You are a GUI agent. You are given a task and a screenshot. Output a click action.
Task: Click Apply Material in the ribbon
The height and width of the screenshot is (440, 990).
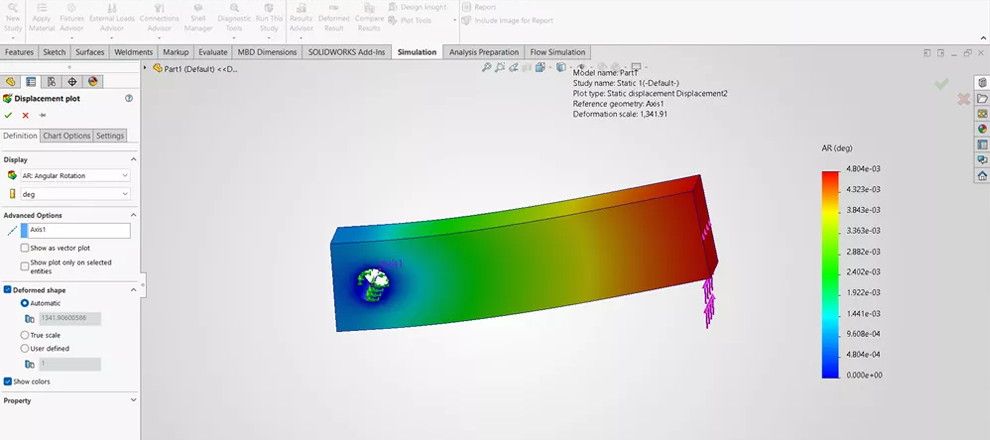(x=42, y=18)
